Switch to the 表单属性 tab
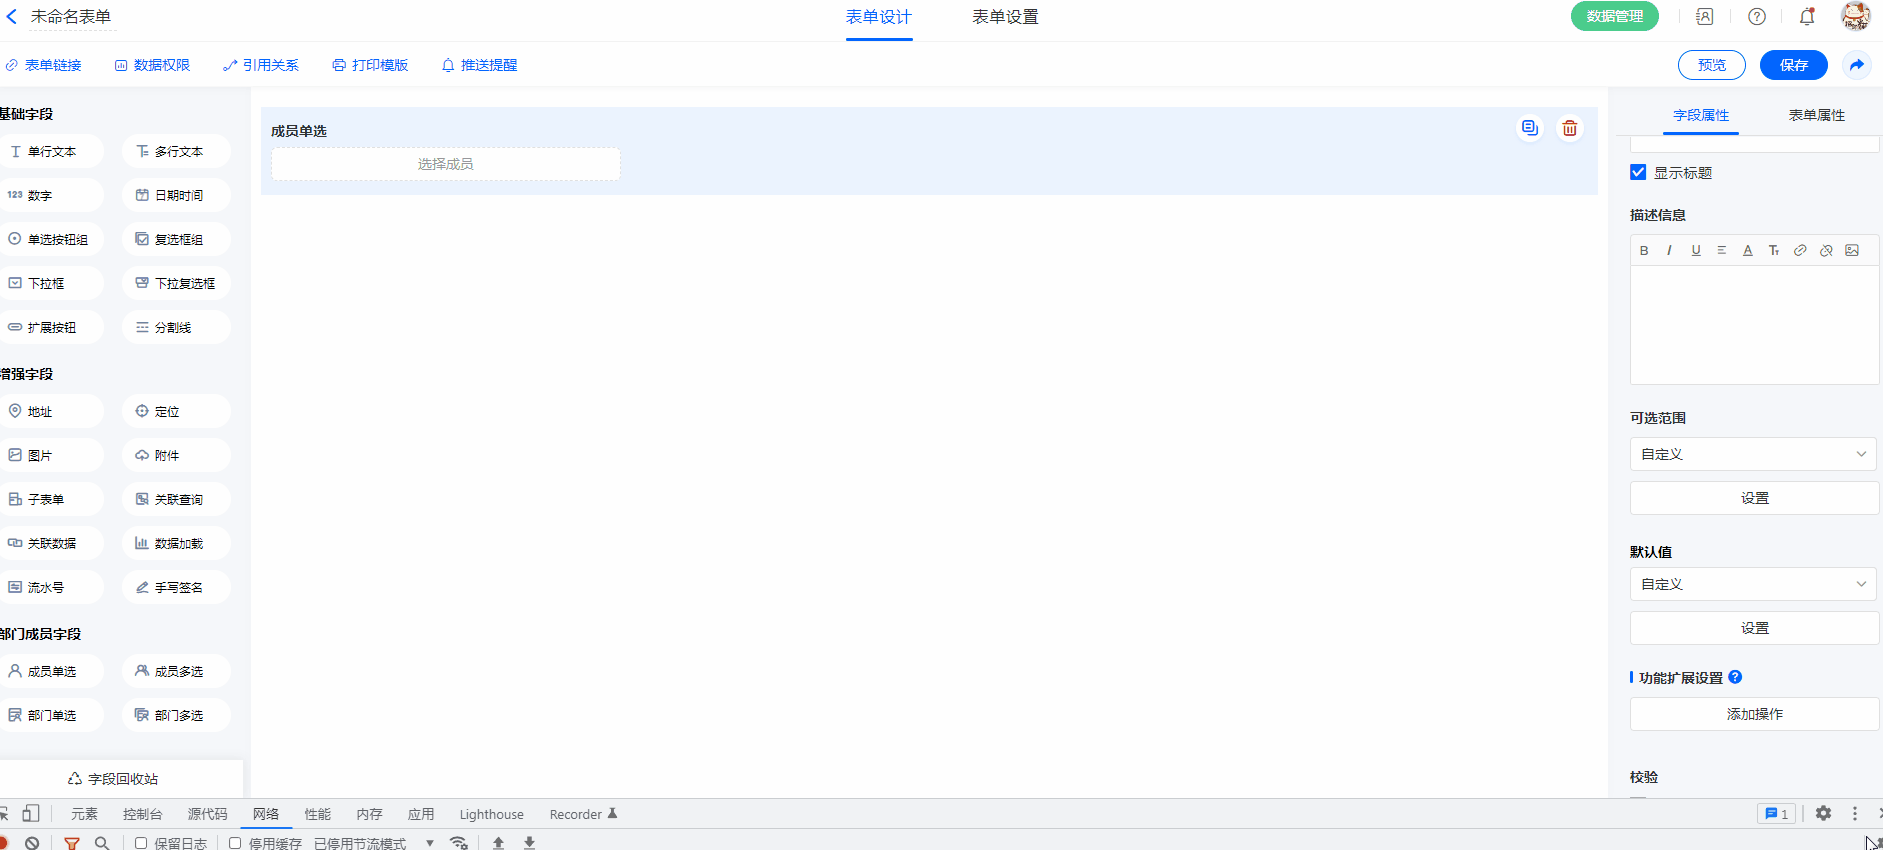 click(x=1816, y=115)
